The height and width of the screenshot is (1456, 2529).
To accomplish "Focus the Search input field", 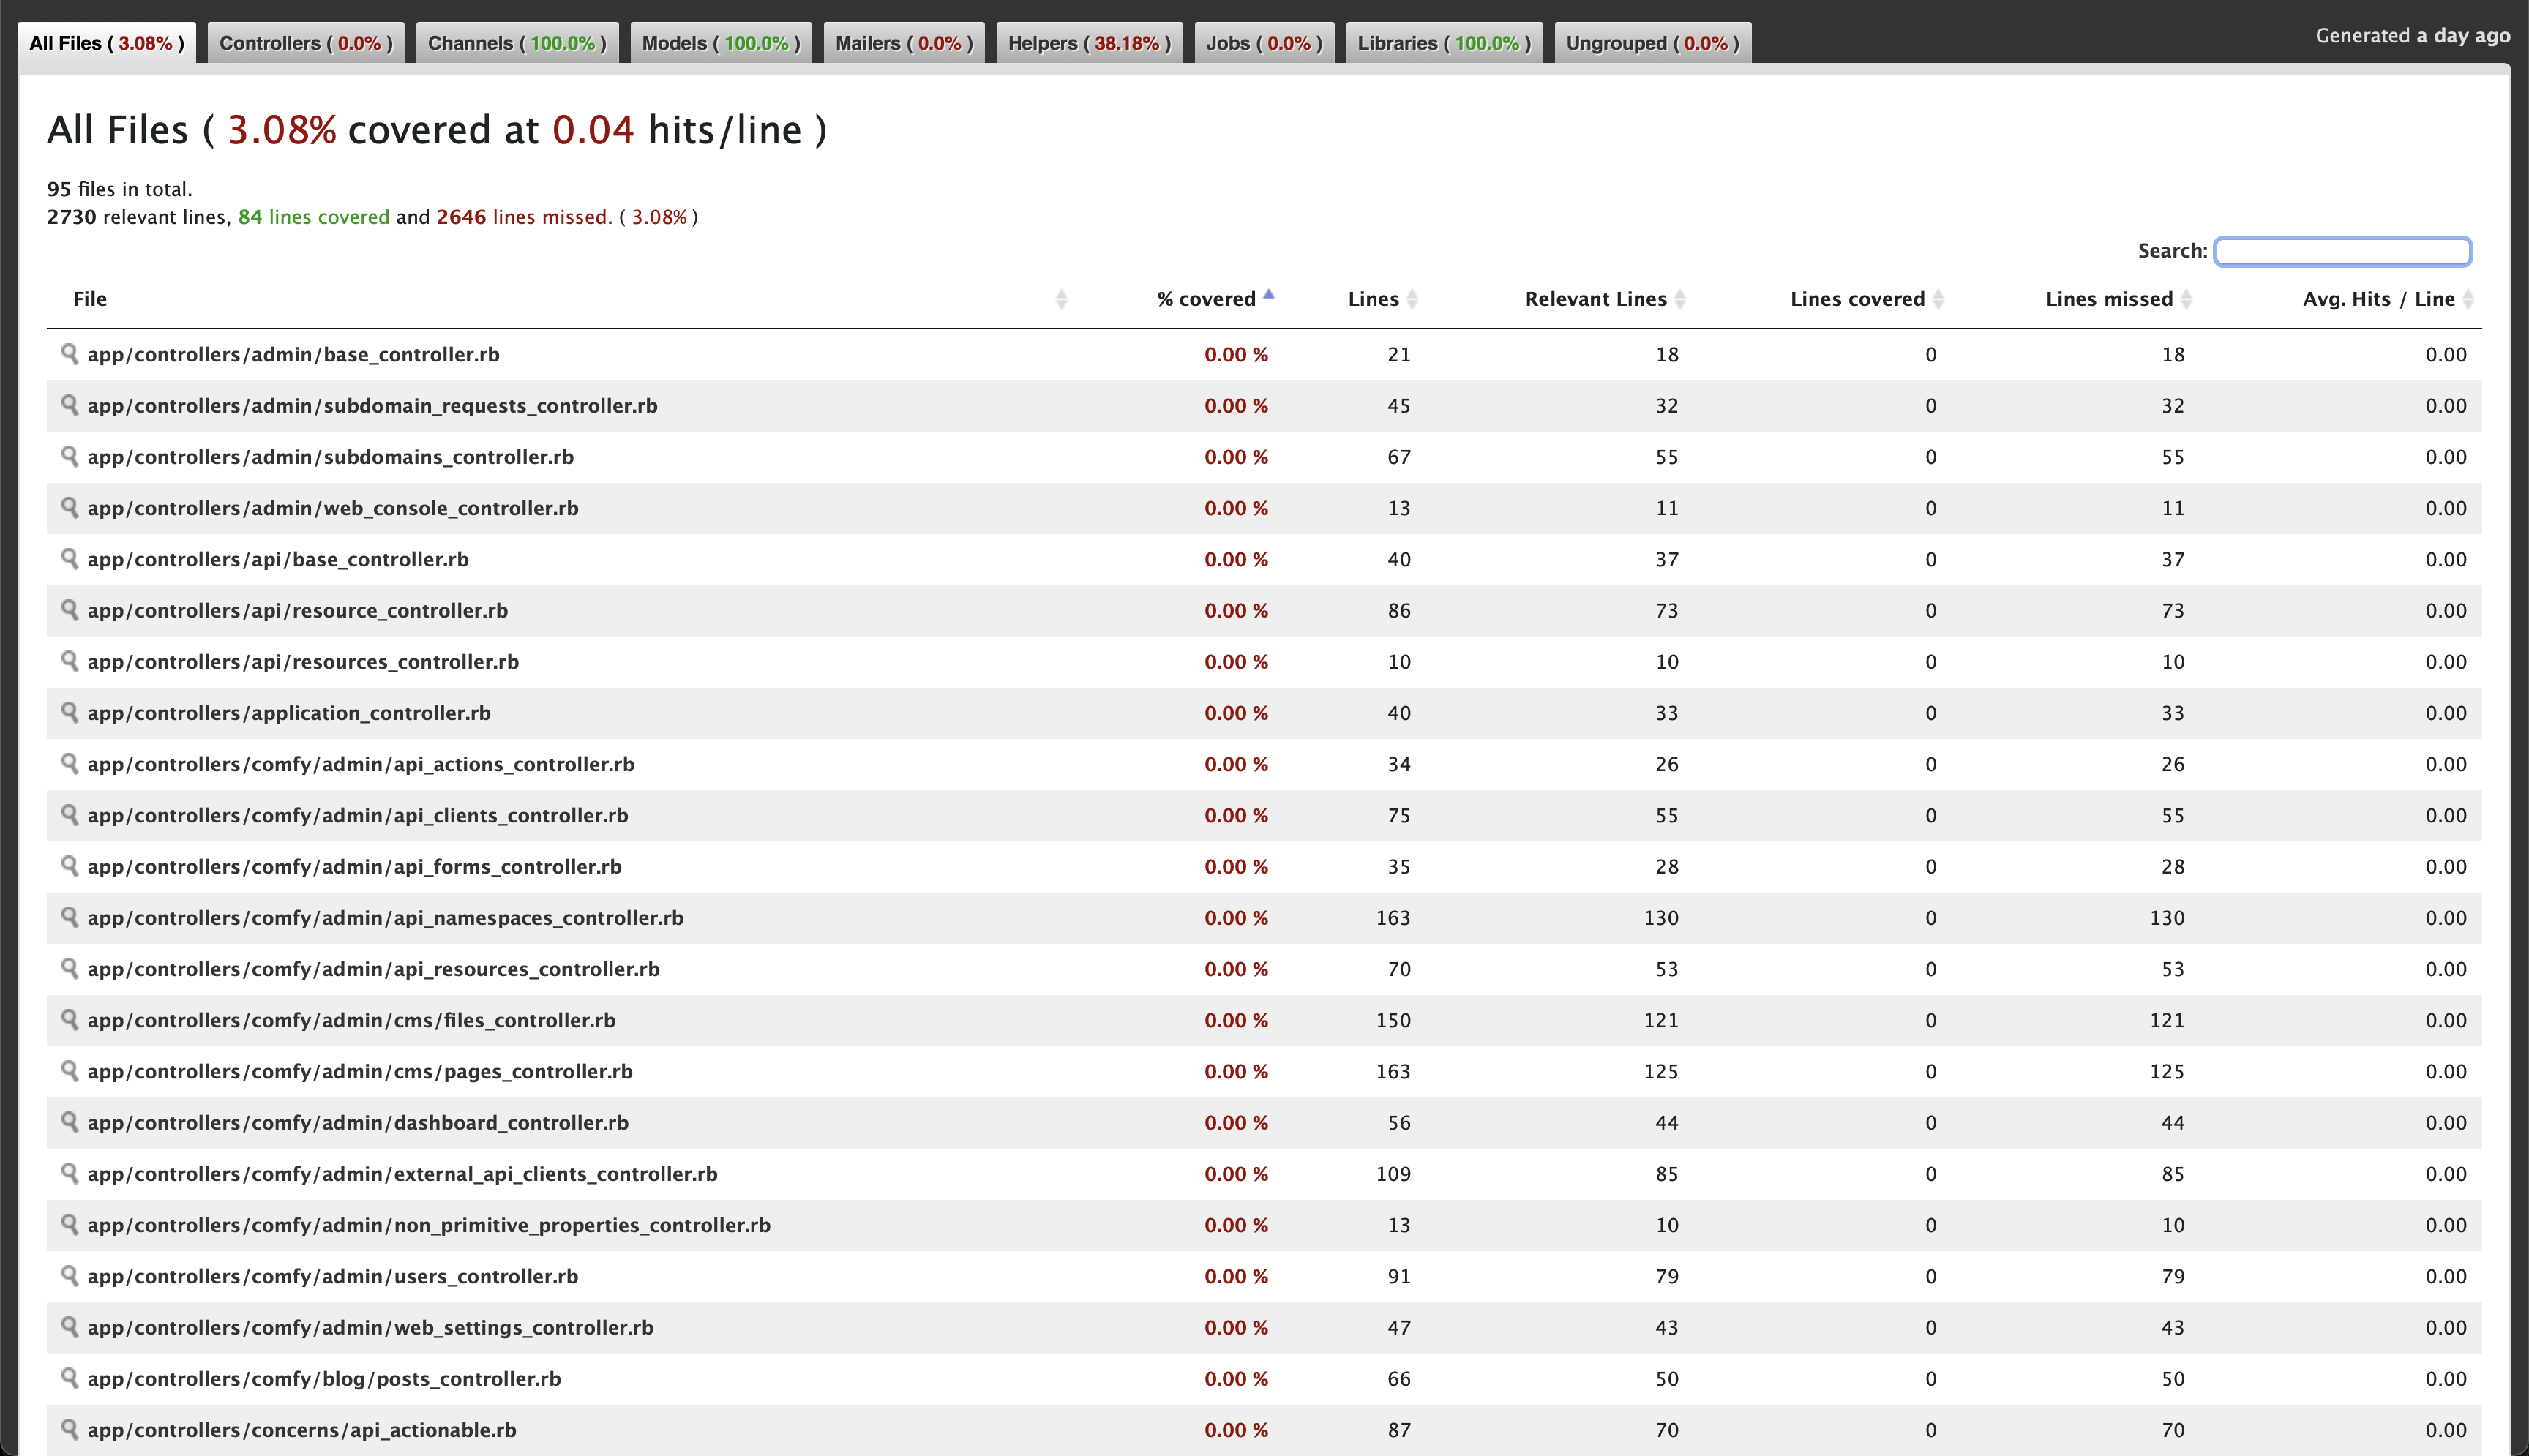I will [x=2342, y=251].
